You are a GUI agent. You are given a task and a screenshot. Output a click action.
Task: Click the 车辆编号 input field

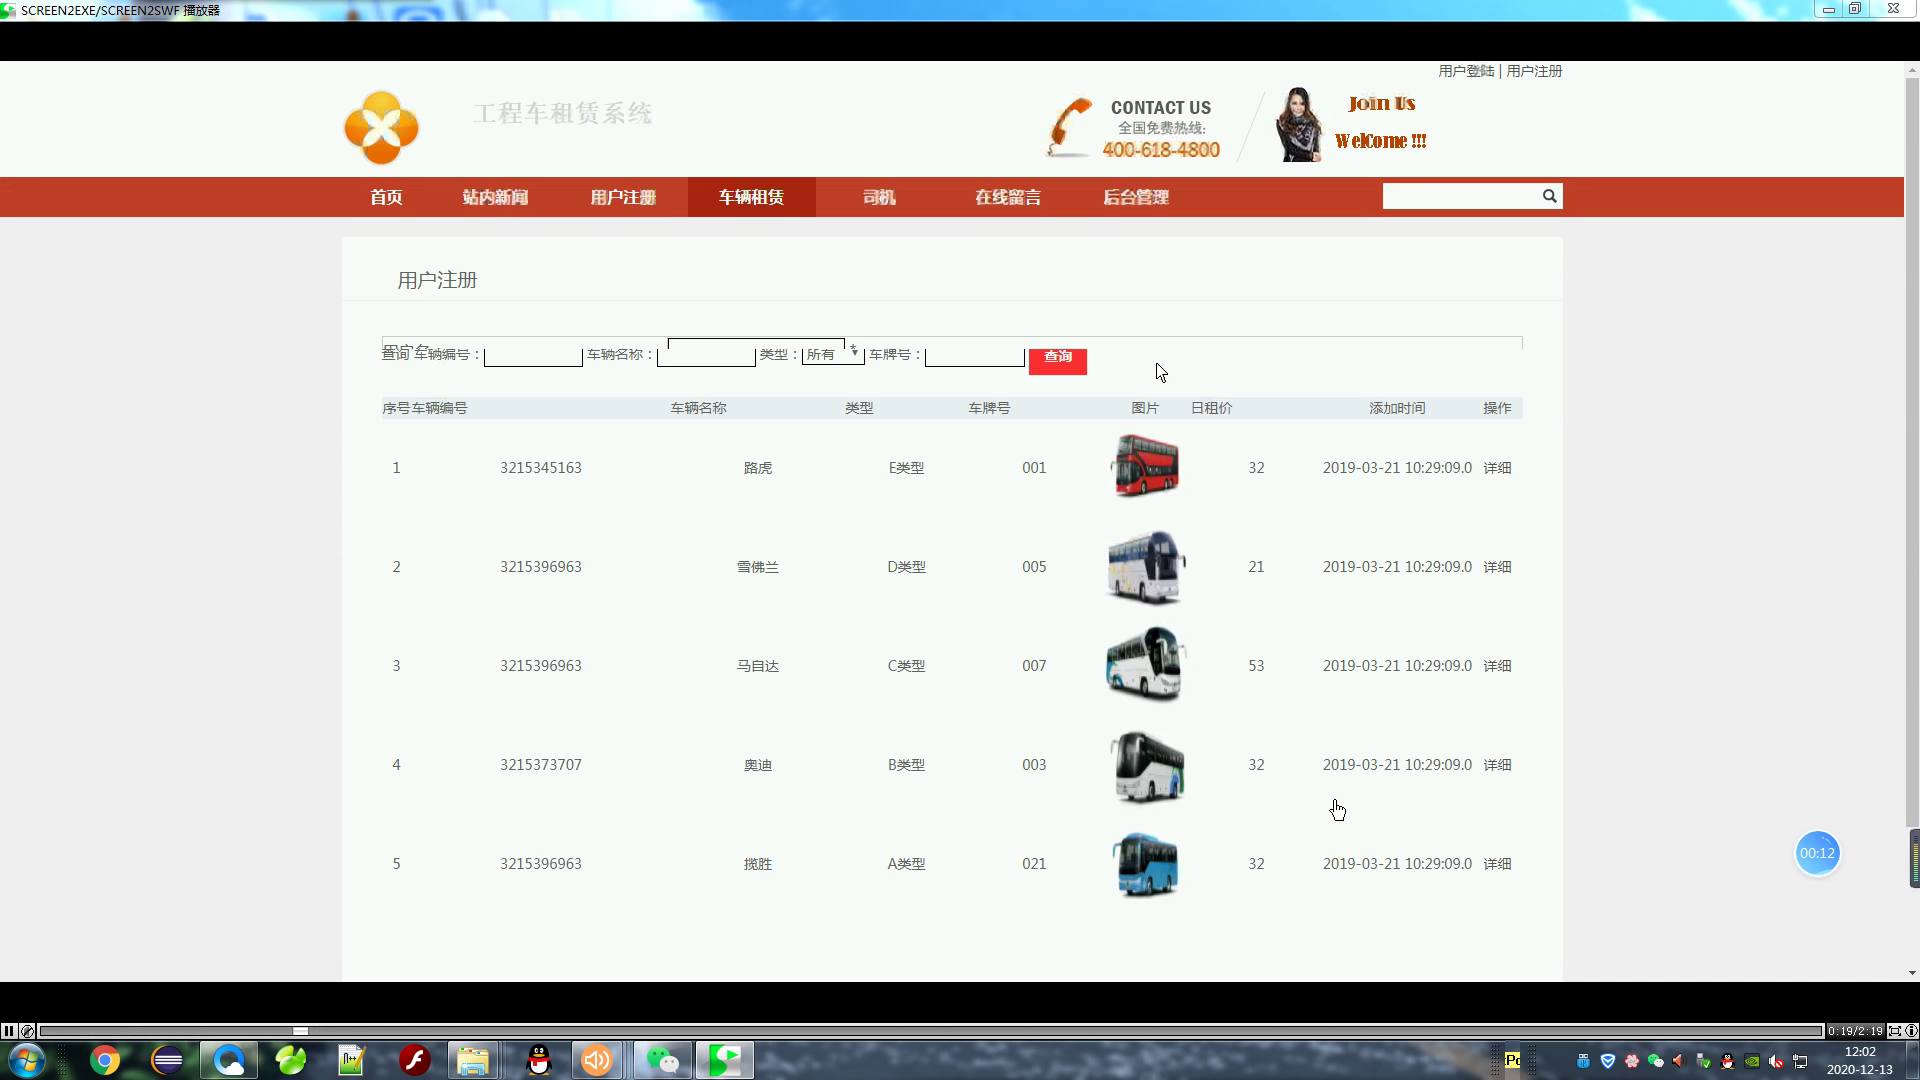[x=533, y=356]
